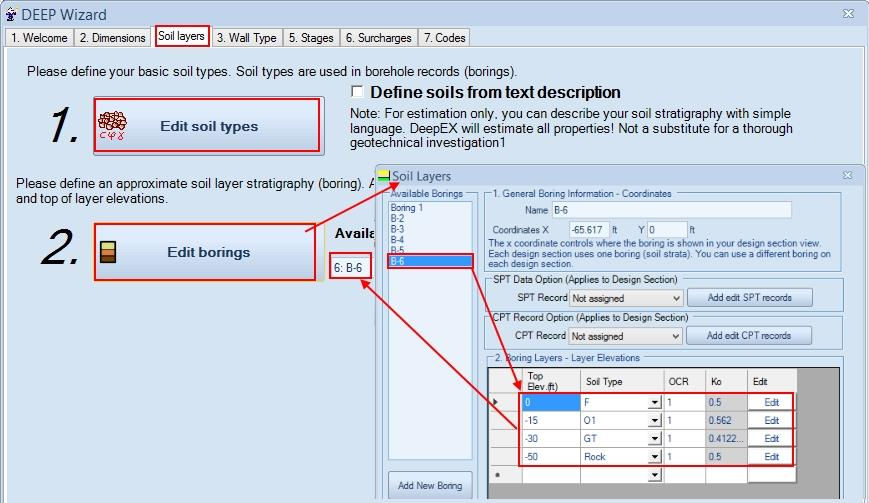Click Add edit SPT records button
Image resolution: width=869 pixels, height=503 pixels.
[749, 297]
